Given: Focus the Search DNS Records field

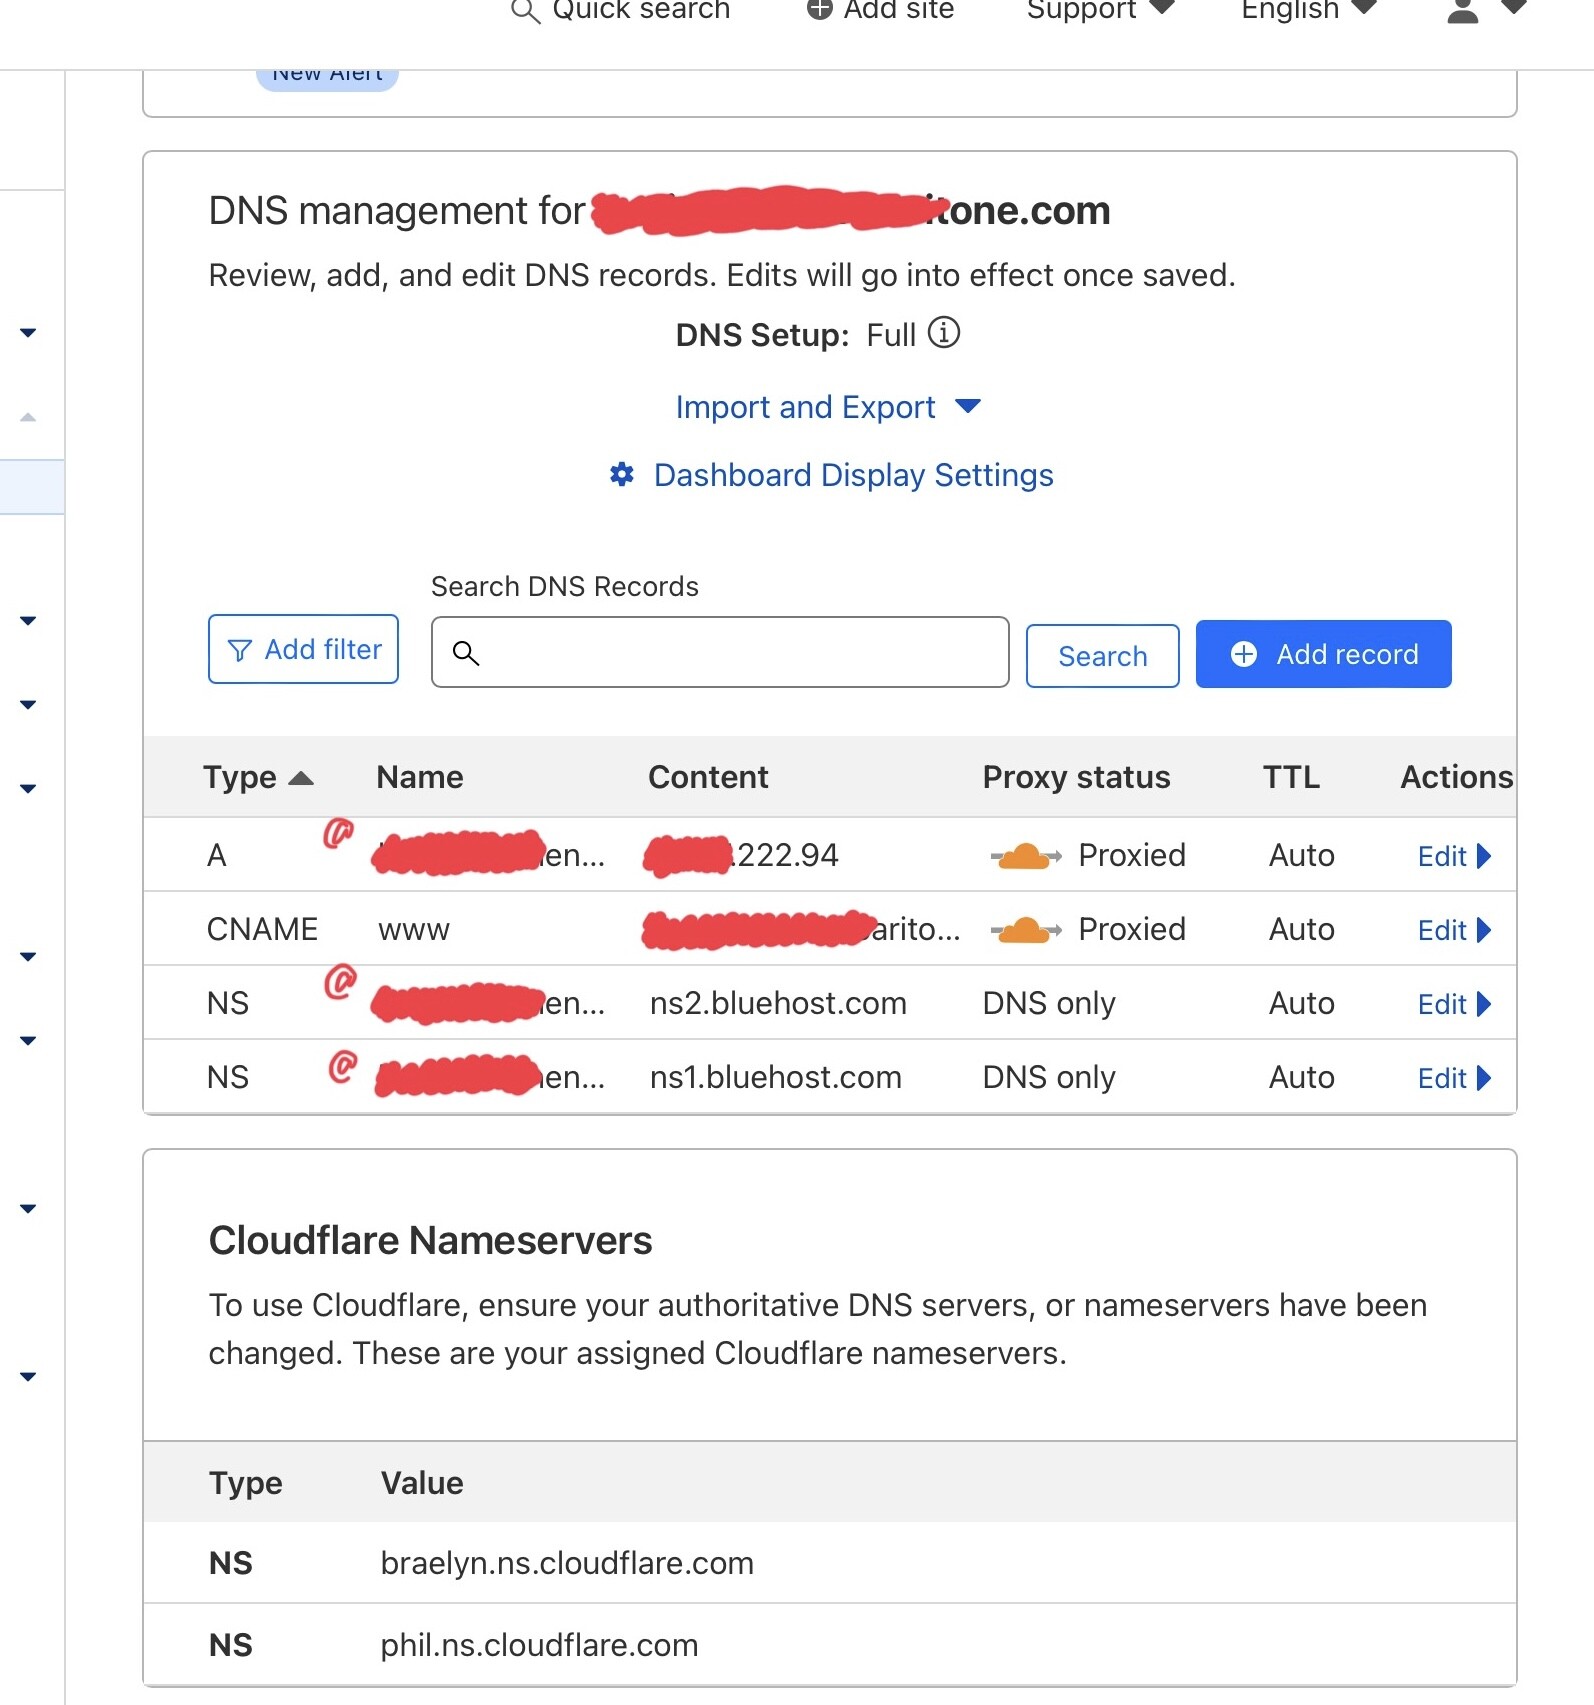Looking at the screenshot, I should (x=720, y=652).
